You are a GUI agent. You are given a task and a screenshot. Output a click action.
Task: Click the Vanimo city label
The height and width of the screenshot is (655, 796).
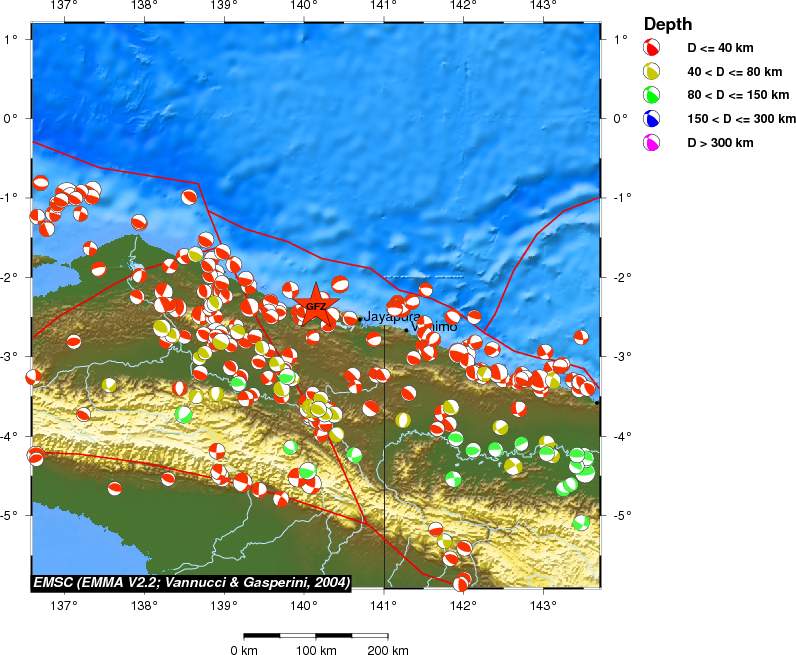435,327
